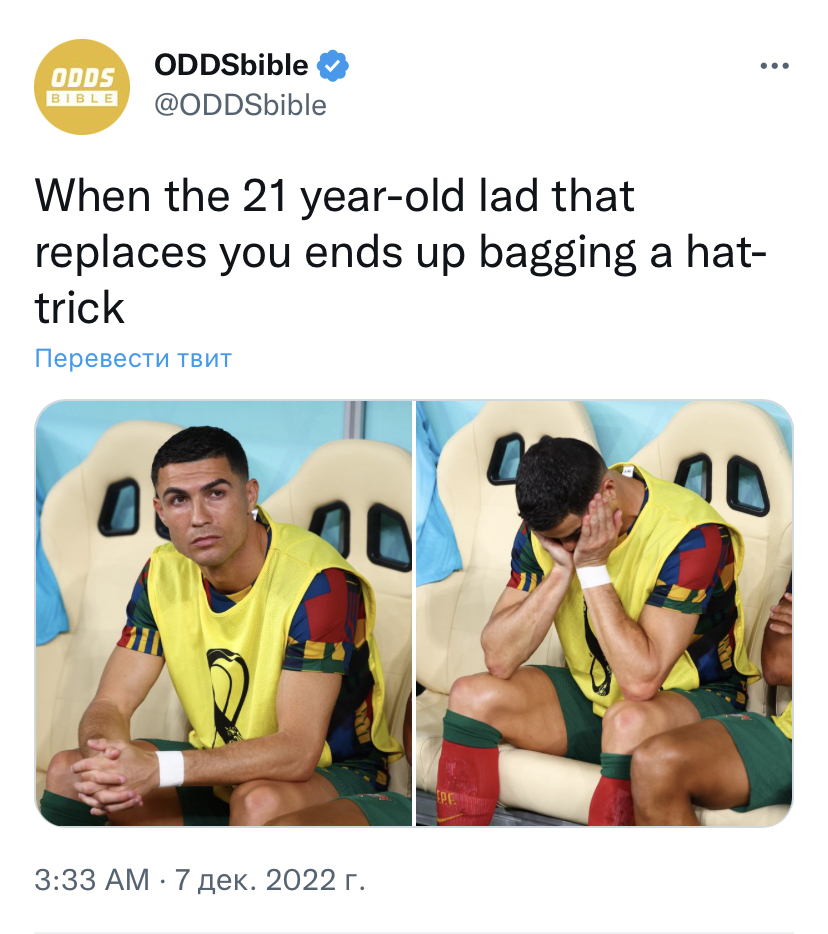Click the World Cup emblem on left bib

[x=228, y=695]
